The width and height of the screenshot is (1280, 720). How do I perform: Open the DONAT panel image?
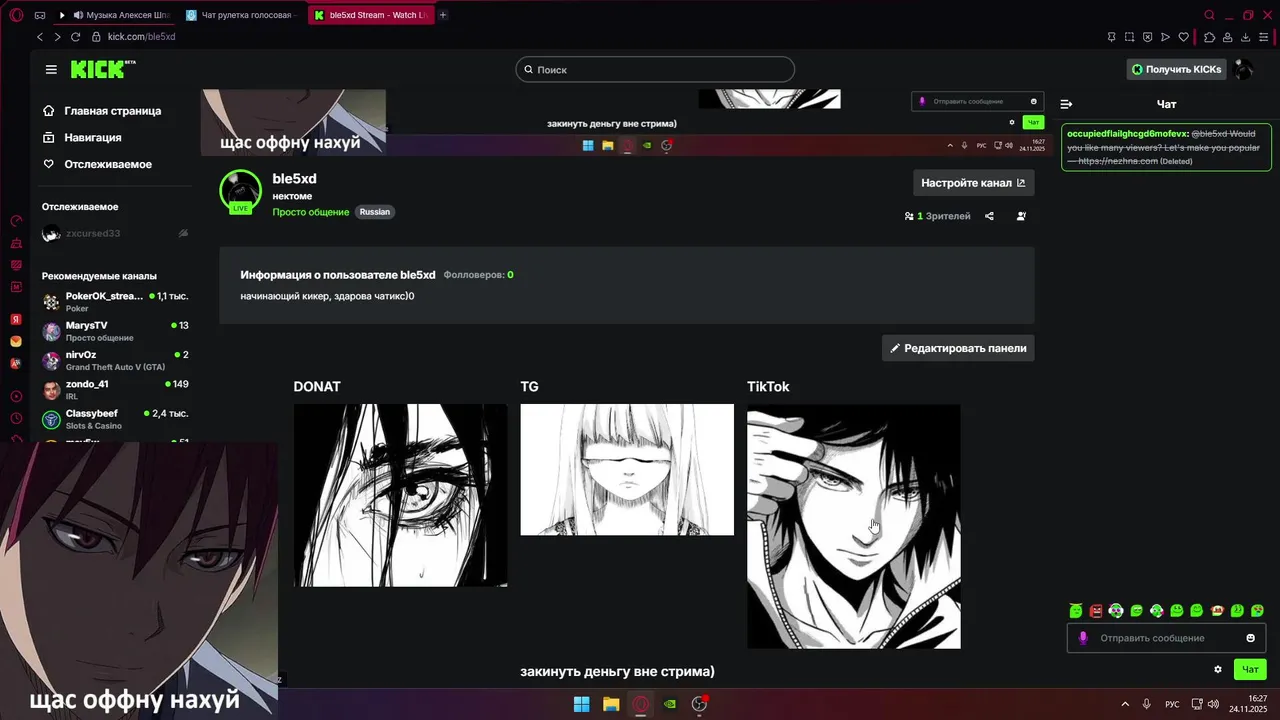pyautogui.click(x=400, y=495)
